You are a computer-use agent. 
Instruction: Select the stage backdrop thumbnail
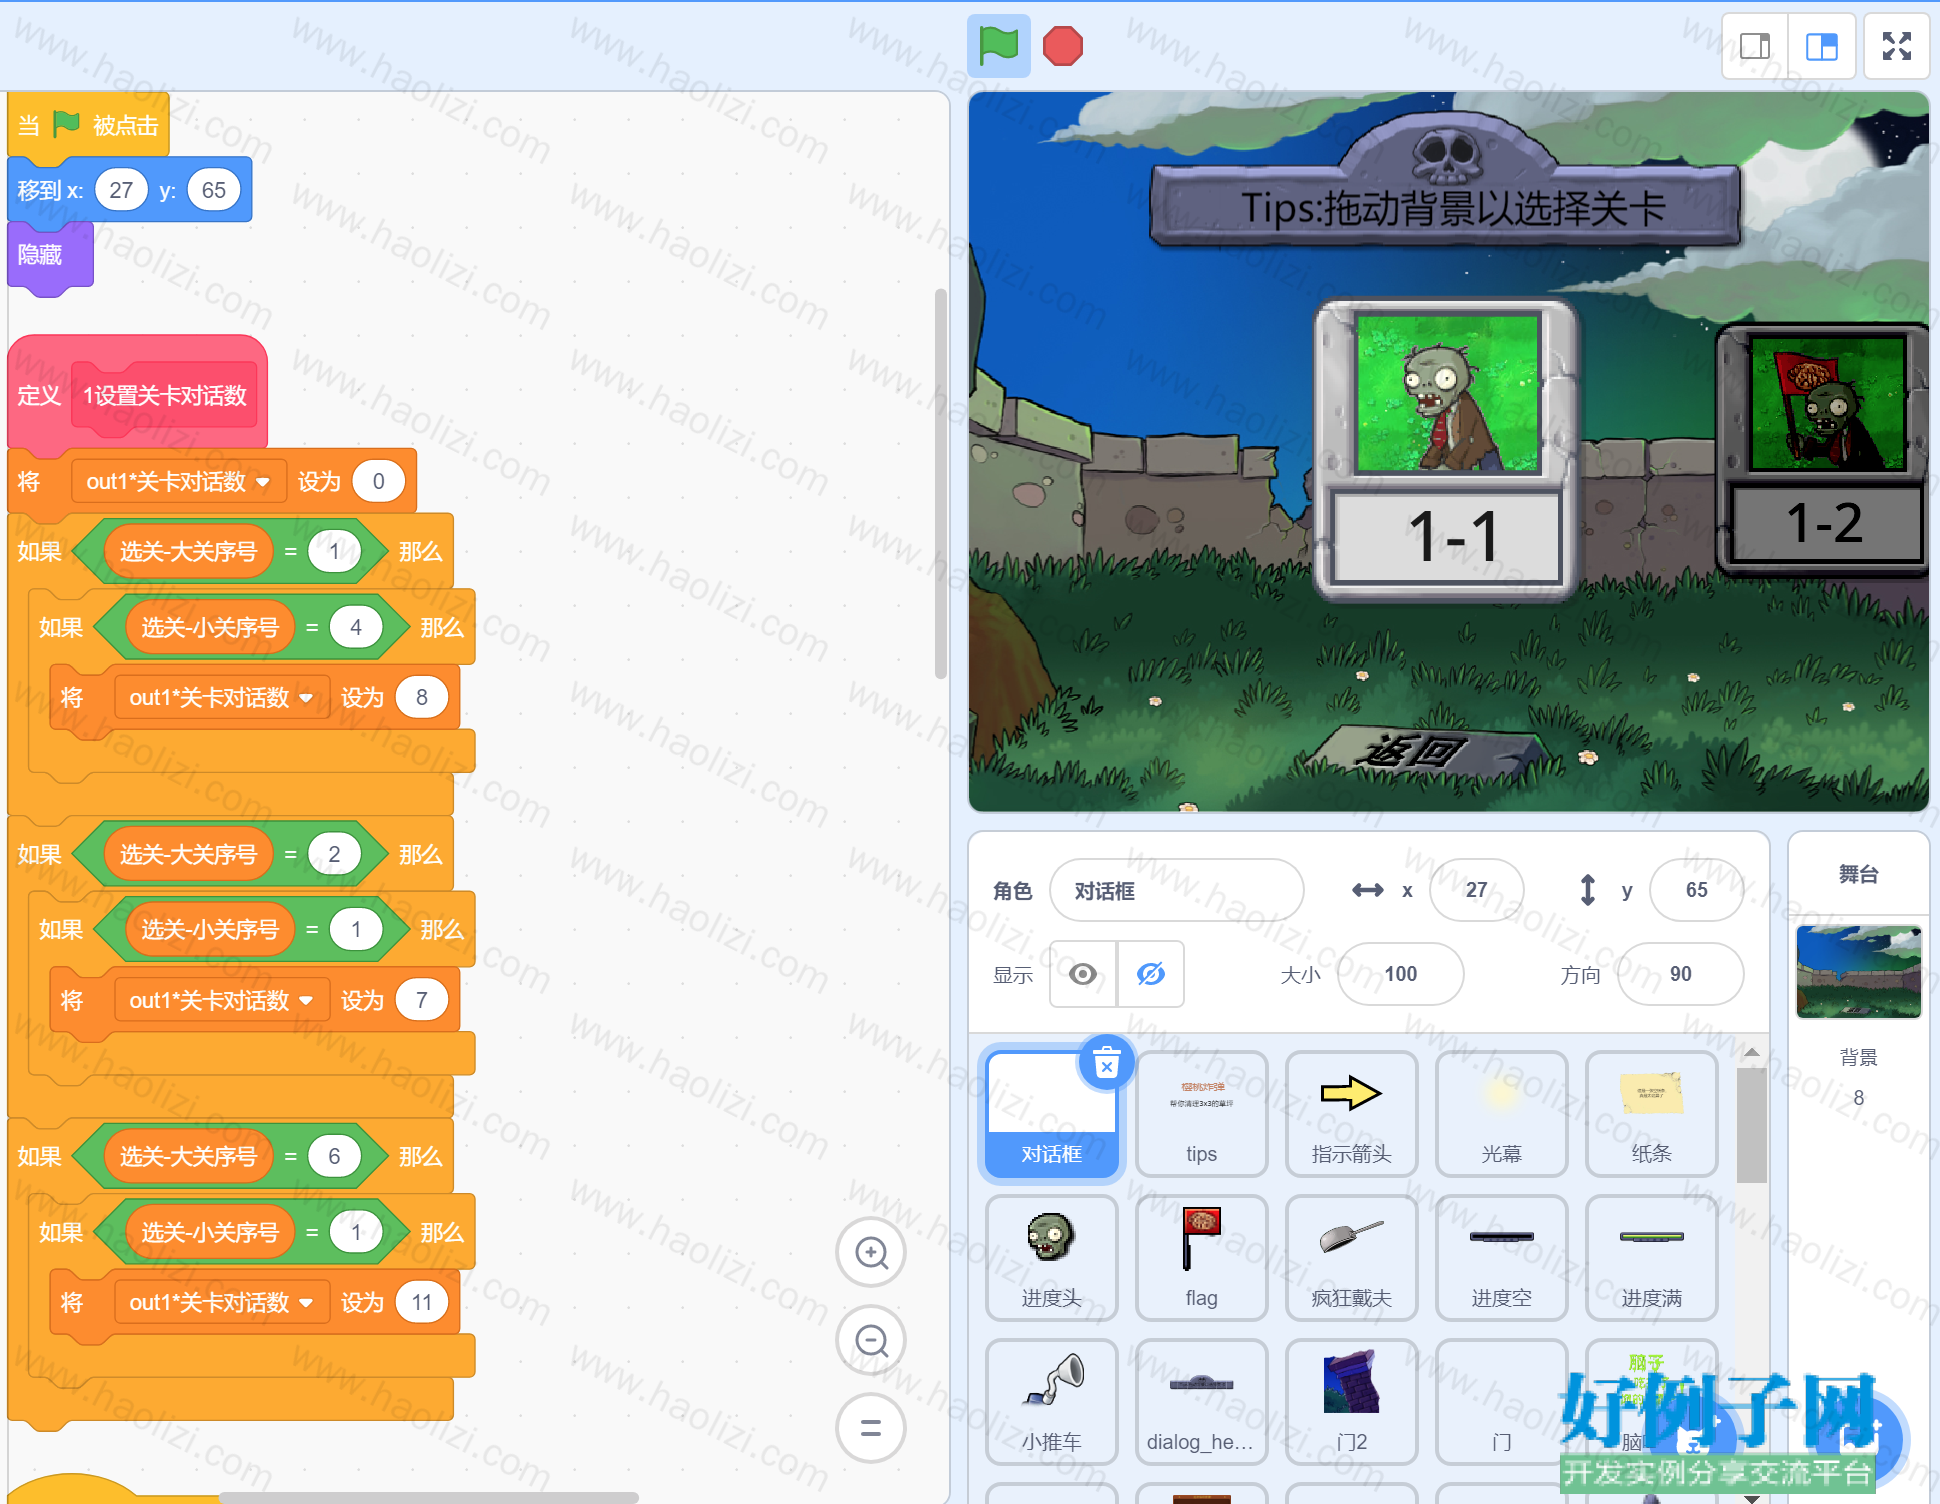pos(1858,972)
